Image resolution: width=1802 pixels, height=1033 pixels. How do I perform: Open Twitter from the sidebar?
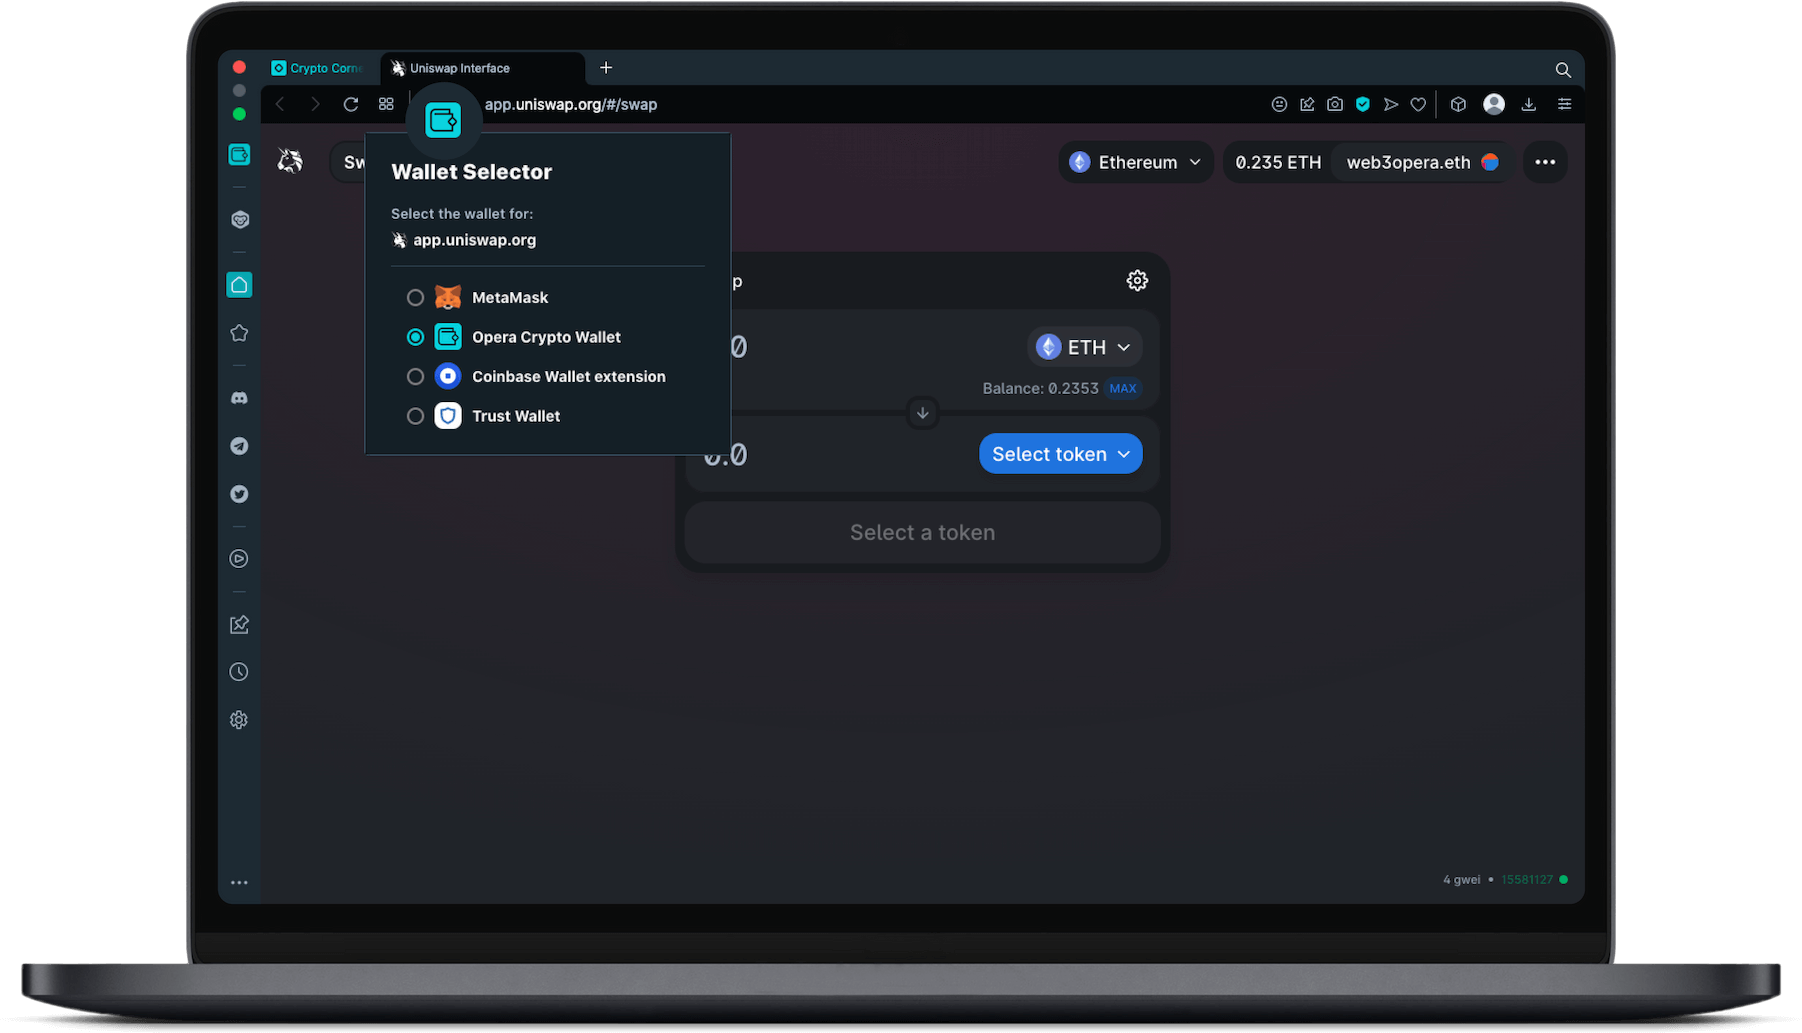[239, 494]
